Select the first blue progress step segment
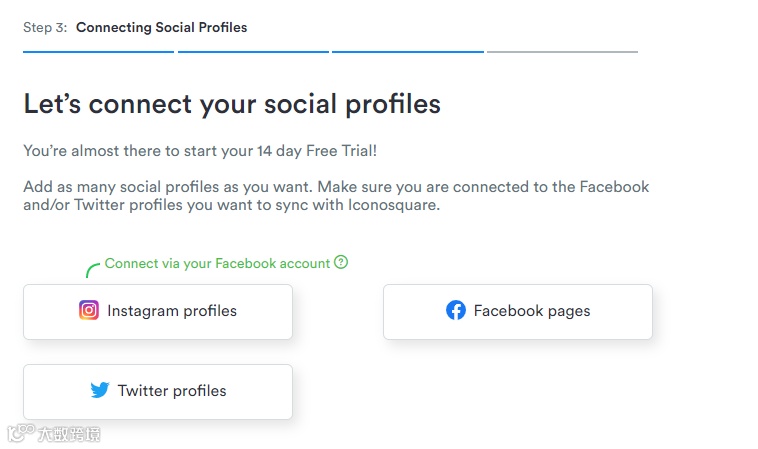Image resolution: width=758 pixels, height=449 pixels. click(98, 51)
